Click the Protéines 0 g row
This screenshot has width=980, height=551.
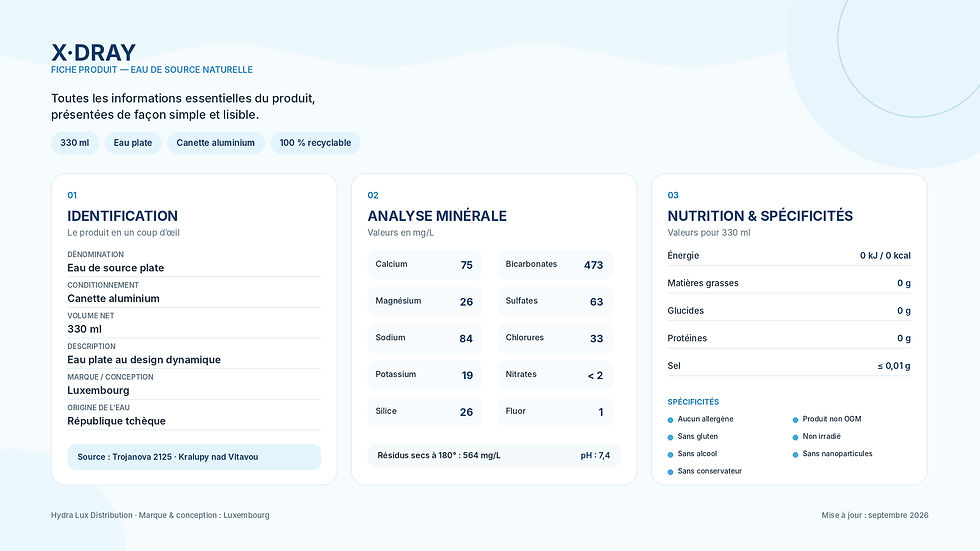coord(789,338)
